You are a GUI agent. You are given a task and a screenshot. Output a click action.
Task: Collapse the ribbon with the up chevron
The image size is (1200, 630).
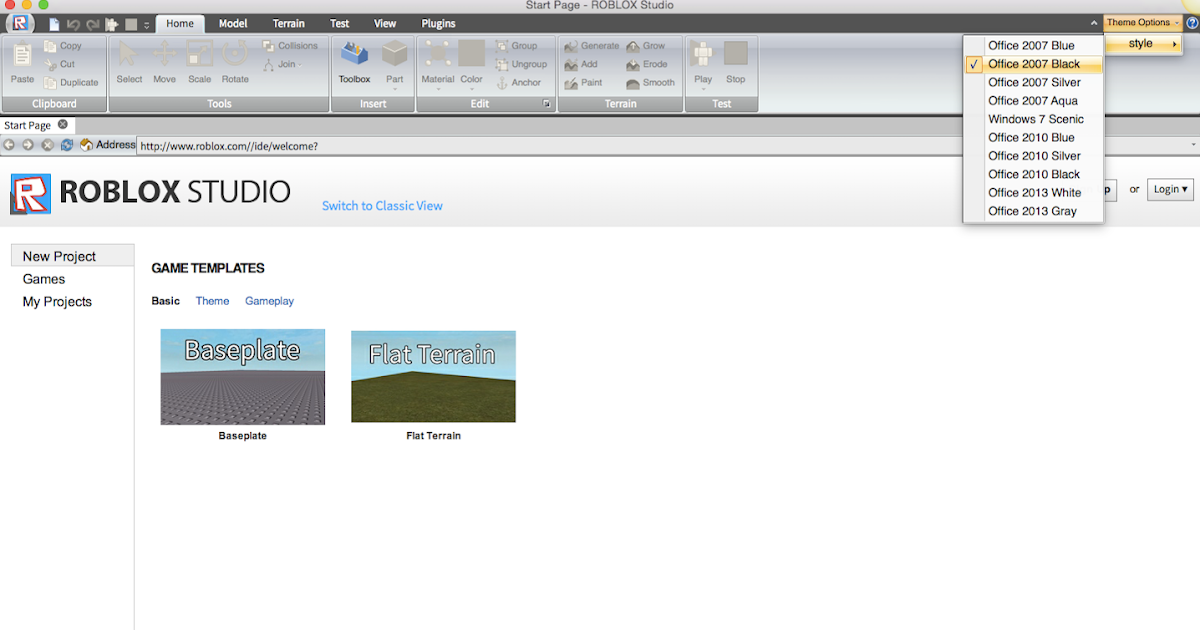tap(1094, 23)
